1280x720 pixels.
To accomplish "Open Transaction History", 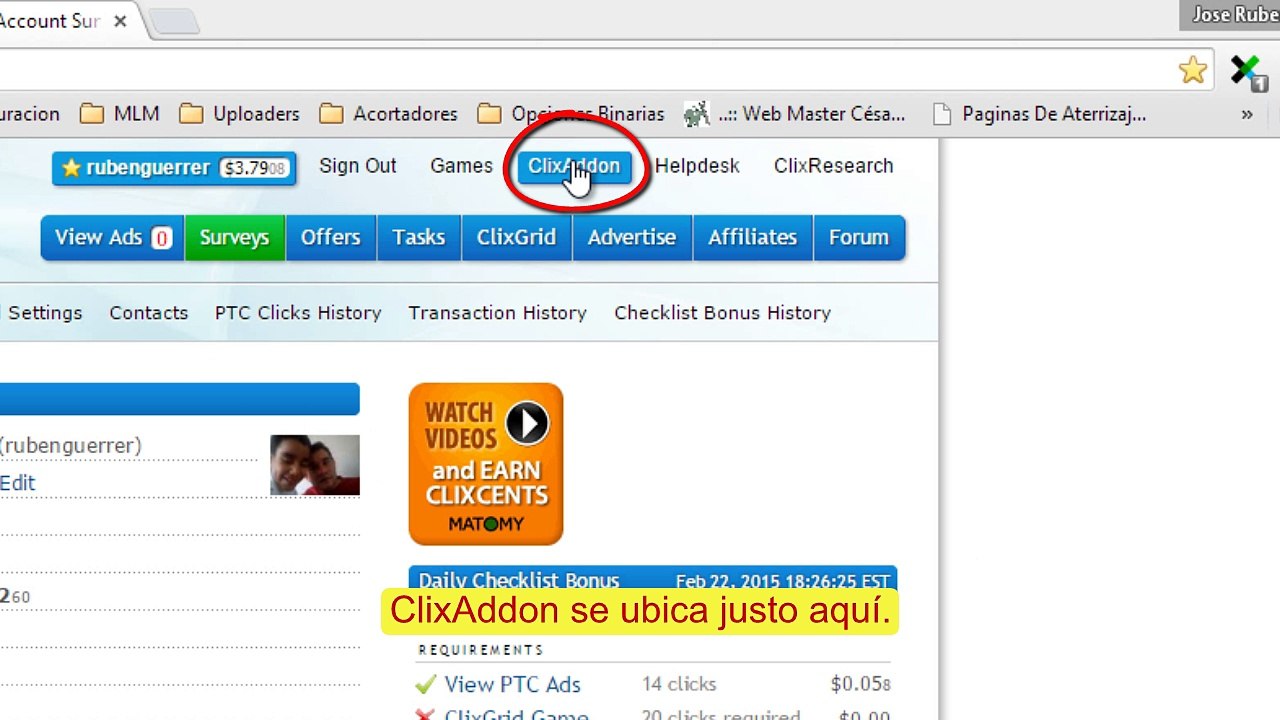I will pyautogui.click(x=497, y=313).
